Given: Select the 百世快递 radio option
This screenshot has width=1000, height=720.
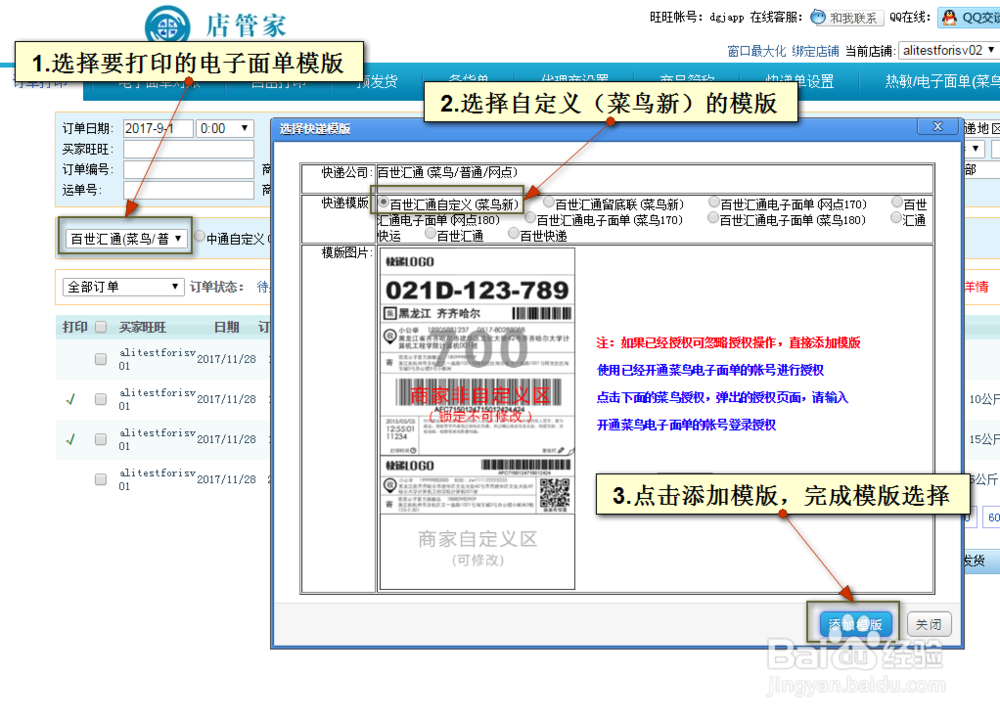Looking at the screenshot, I should pyautogui.click(x=513, y=233).
